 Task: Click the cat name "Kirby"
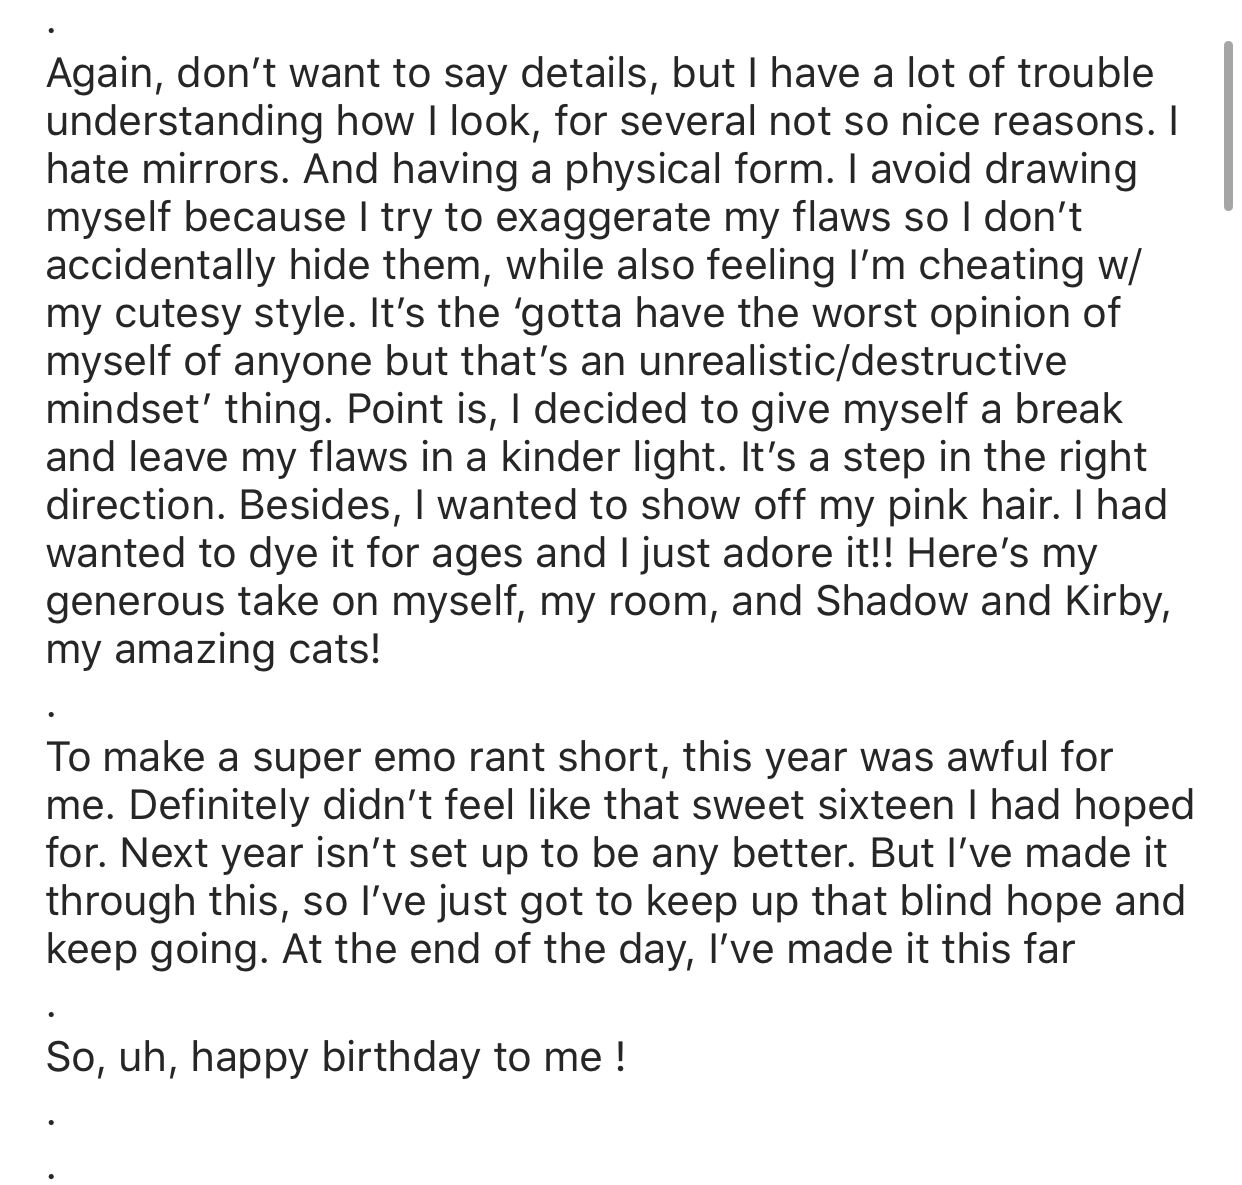1107,601
